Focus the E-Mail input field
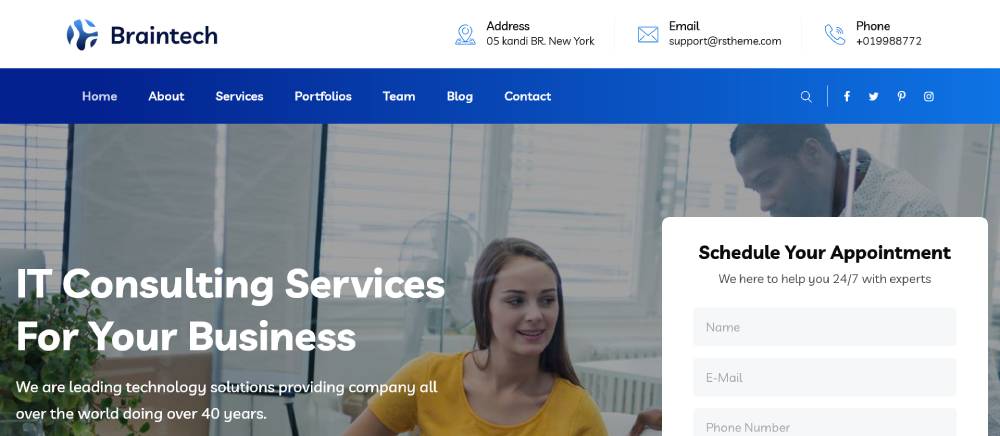Image resolution: width=1000 pixels, height=436 pixels. [825, 377]
